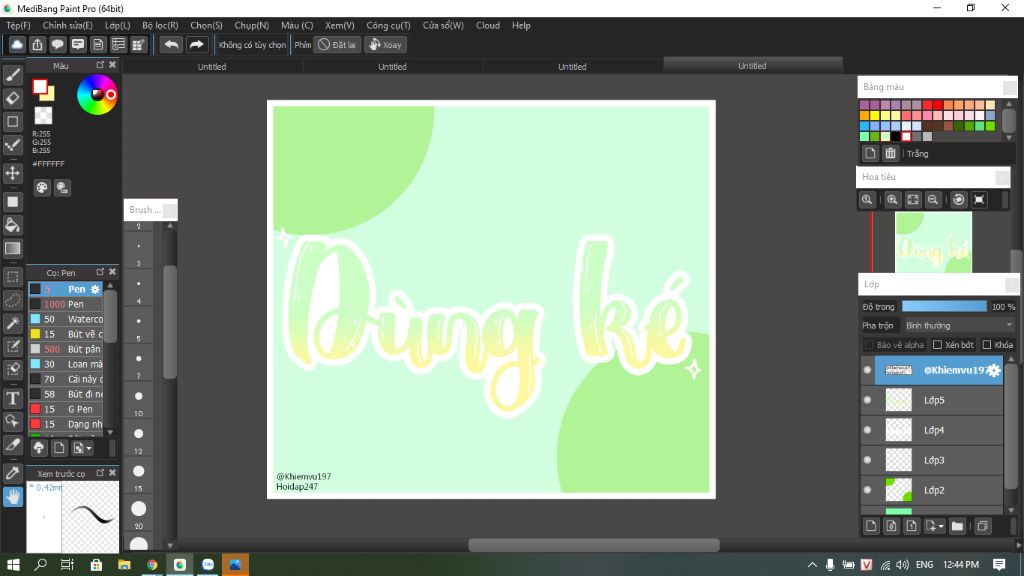Image resolution: width=1024 pixels, height=576 pixels.
Task: Open the Lớp(L) menu
Action: 118,25
